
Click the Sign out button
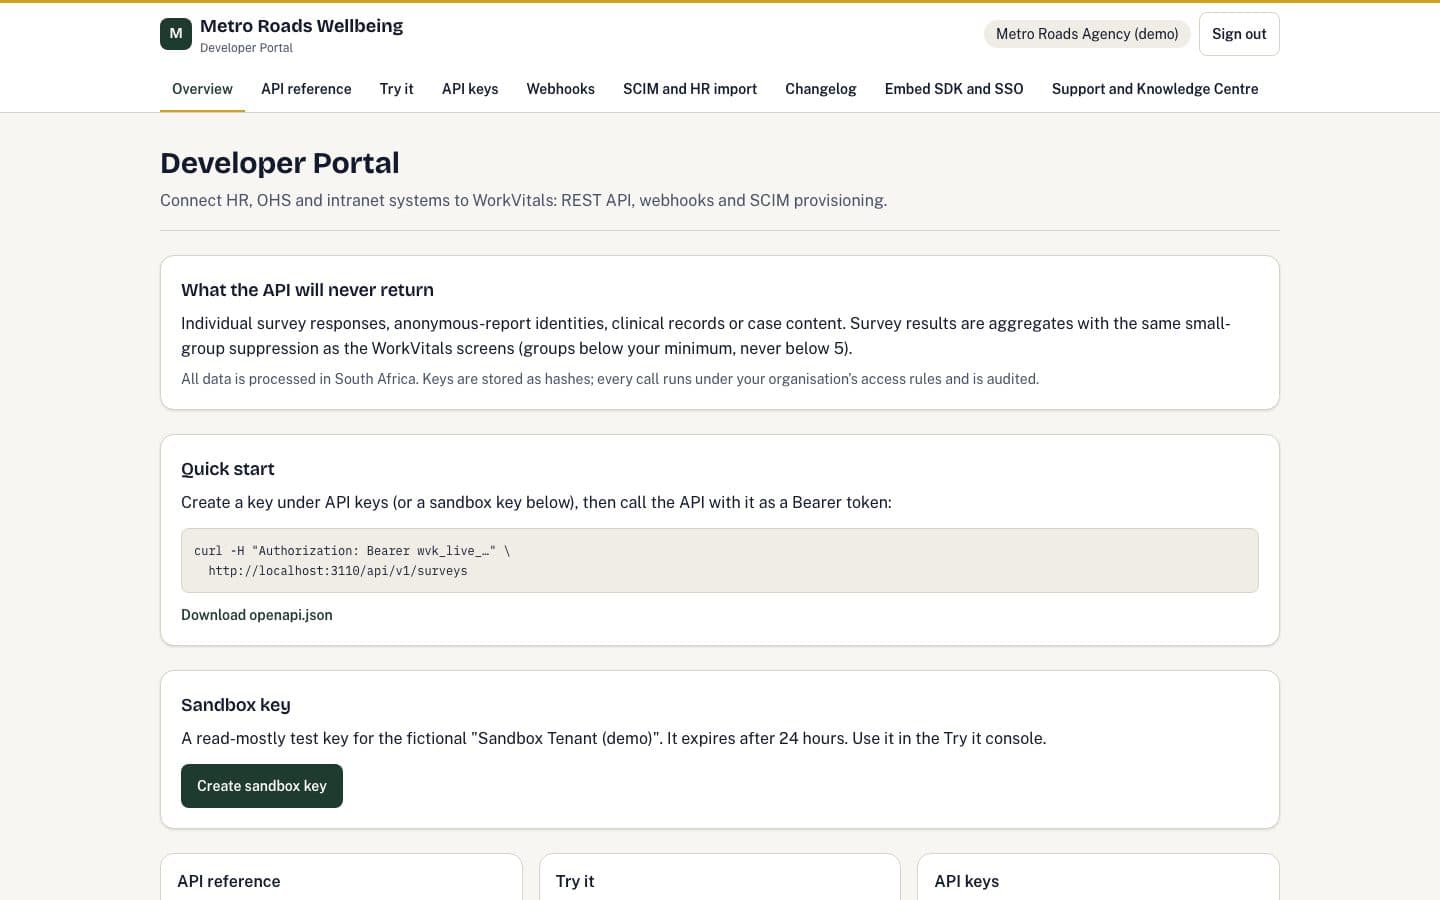(x=1239, y=34)
